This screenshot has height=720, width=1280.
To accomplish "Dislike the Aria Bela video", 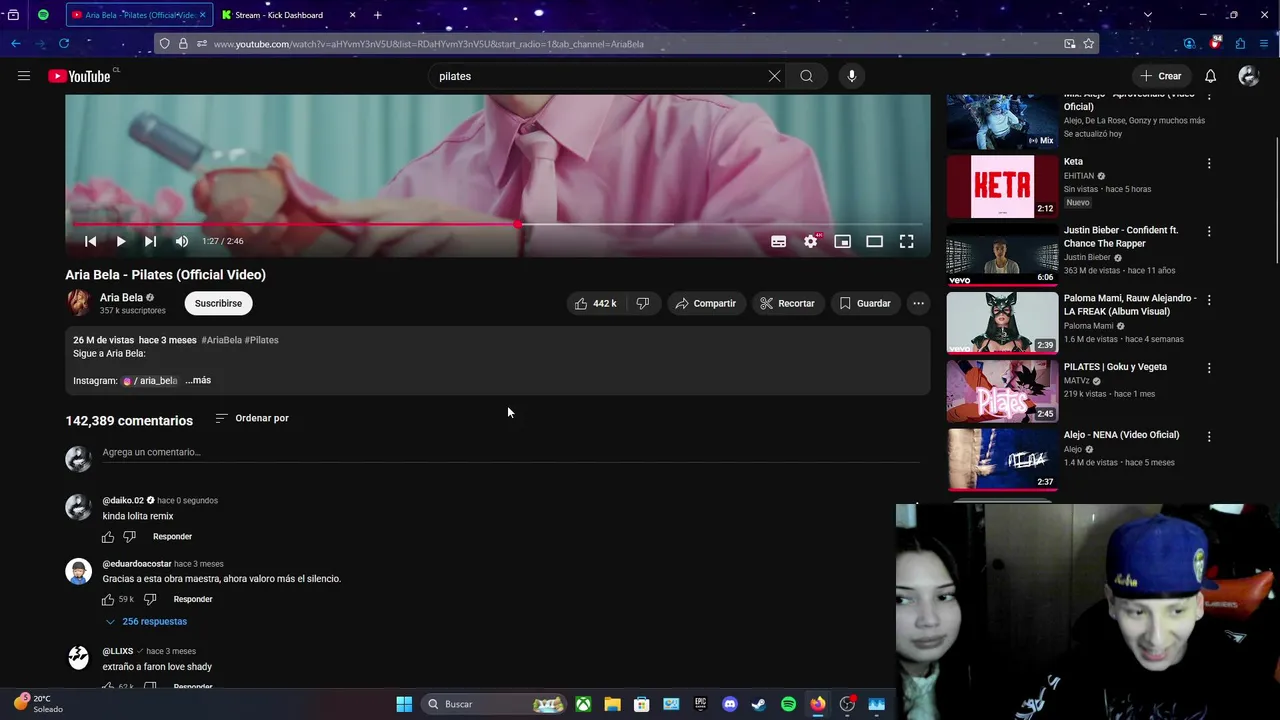I will pos(643,303).
